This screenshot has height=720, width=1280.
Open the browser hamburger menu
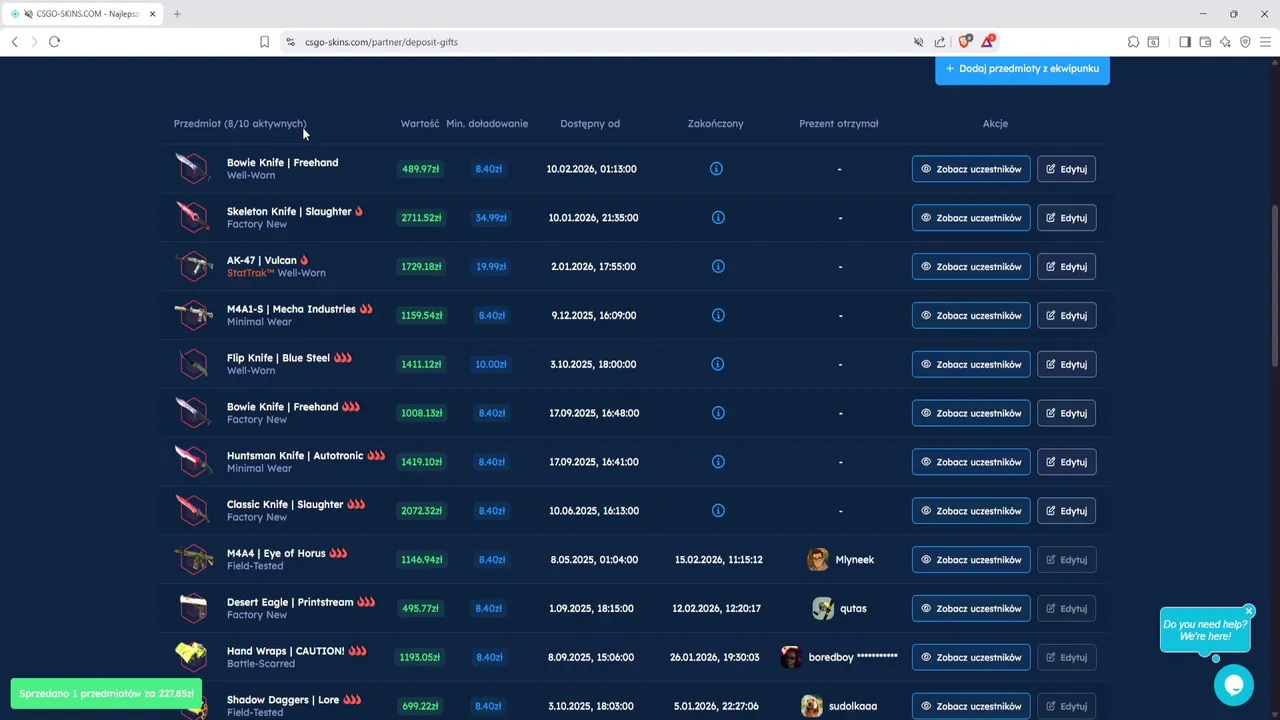pos(1266,42)
